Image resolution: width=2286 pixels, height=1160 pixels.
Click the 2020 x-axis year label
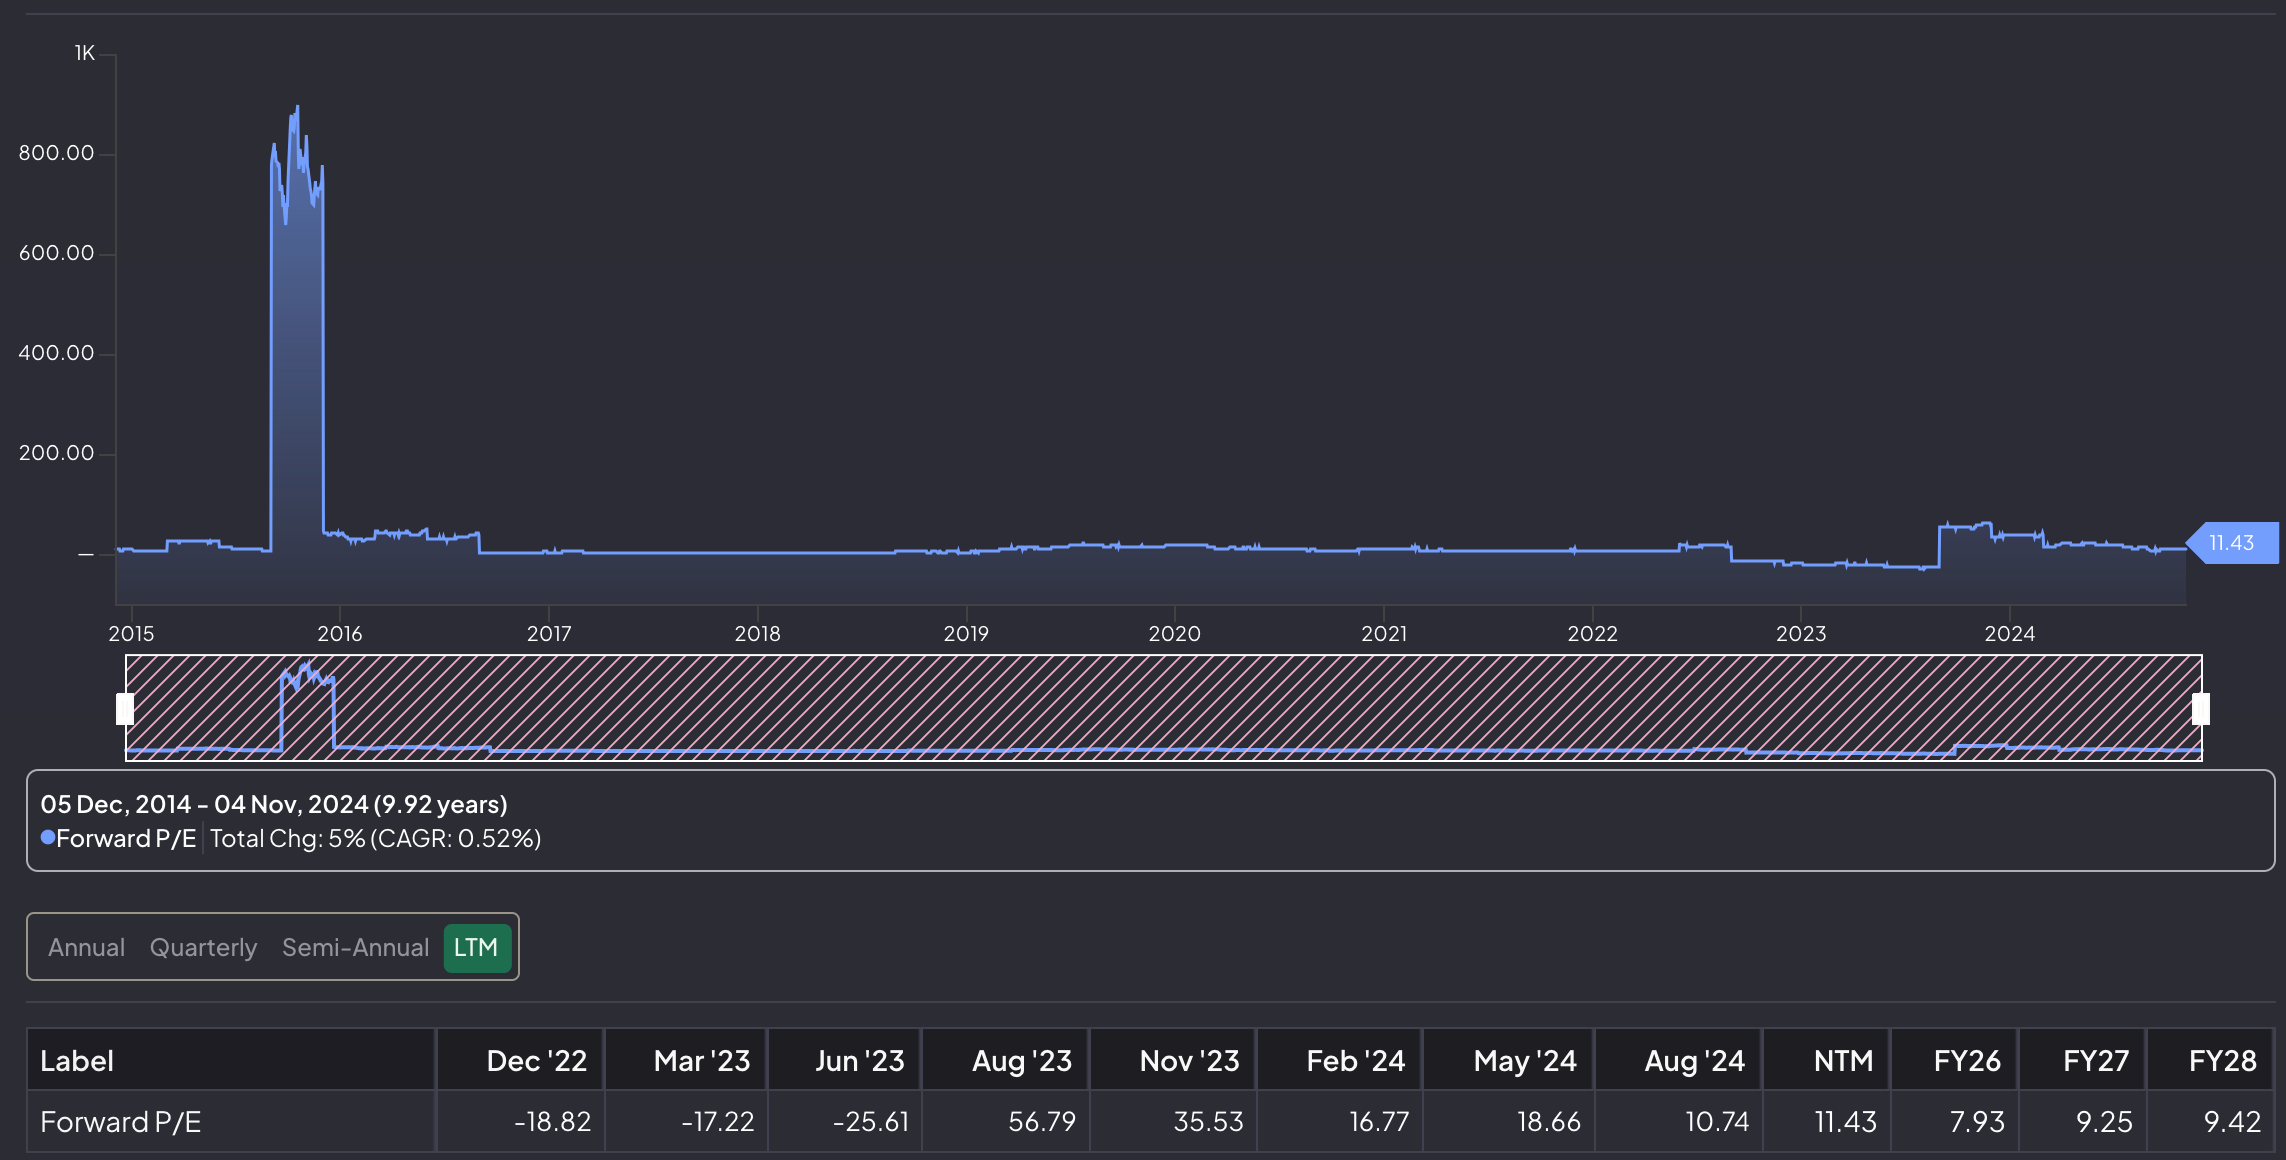(x=1174, y=633)
